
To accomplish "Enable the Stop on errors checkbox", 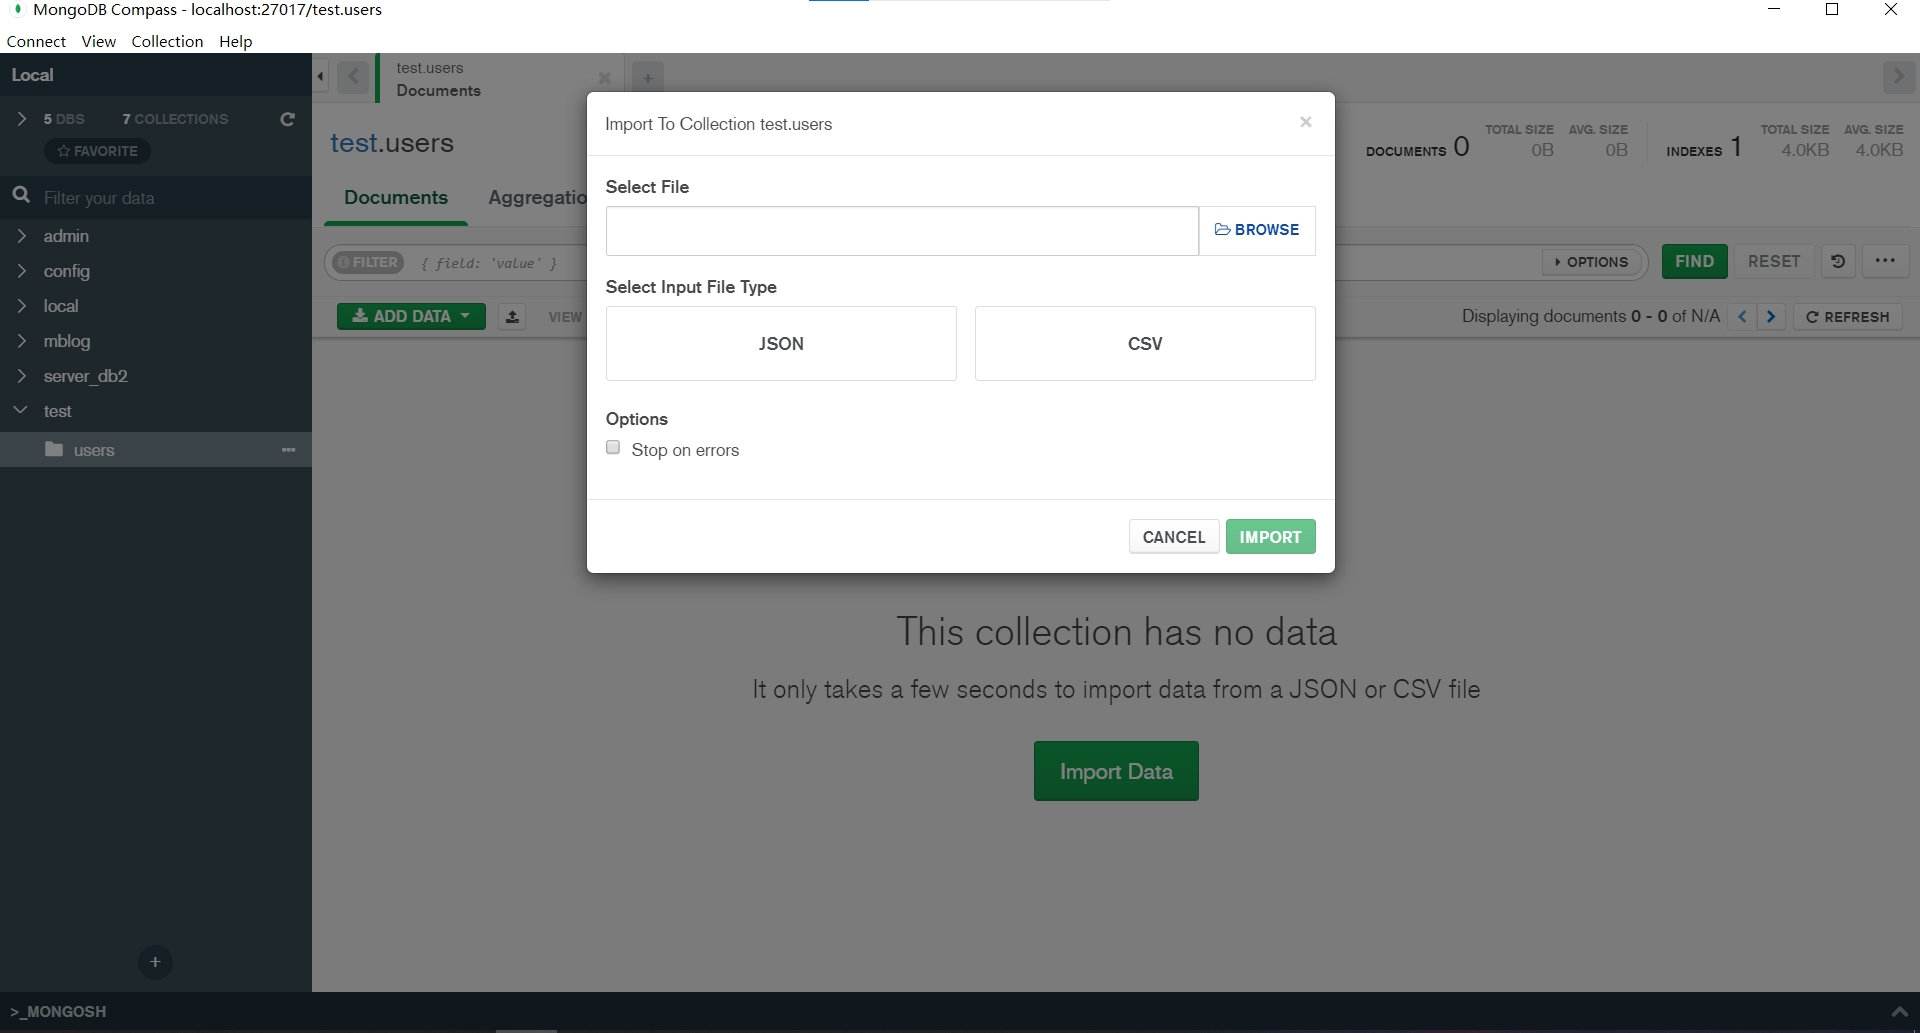I will point(612,448).
